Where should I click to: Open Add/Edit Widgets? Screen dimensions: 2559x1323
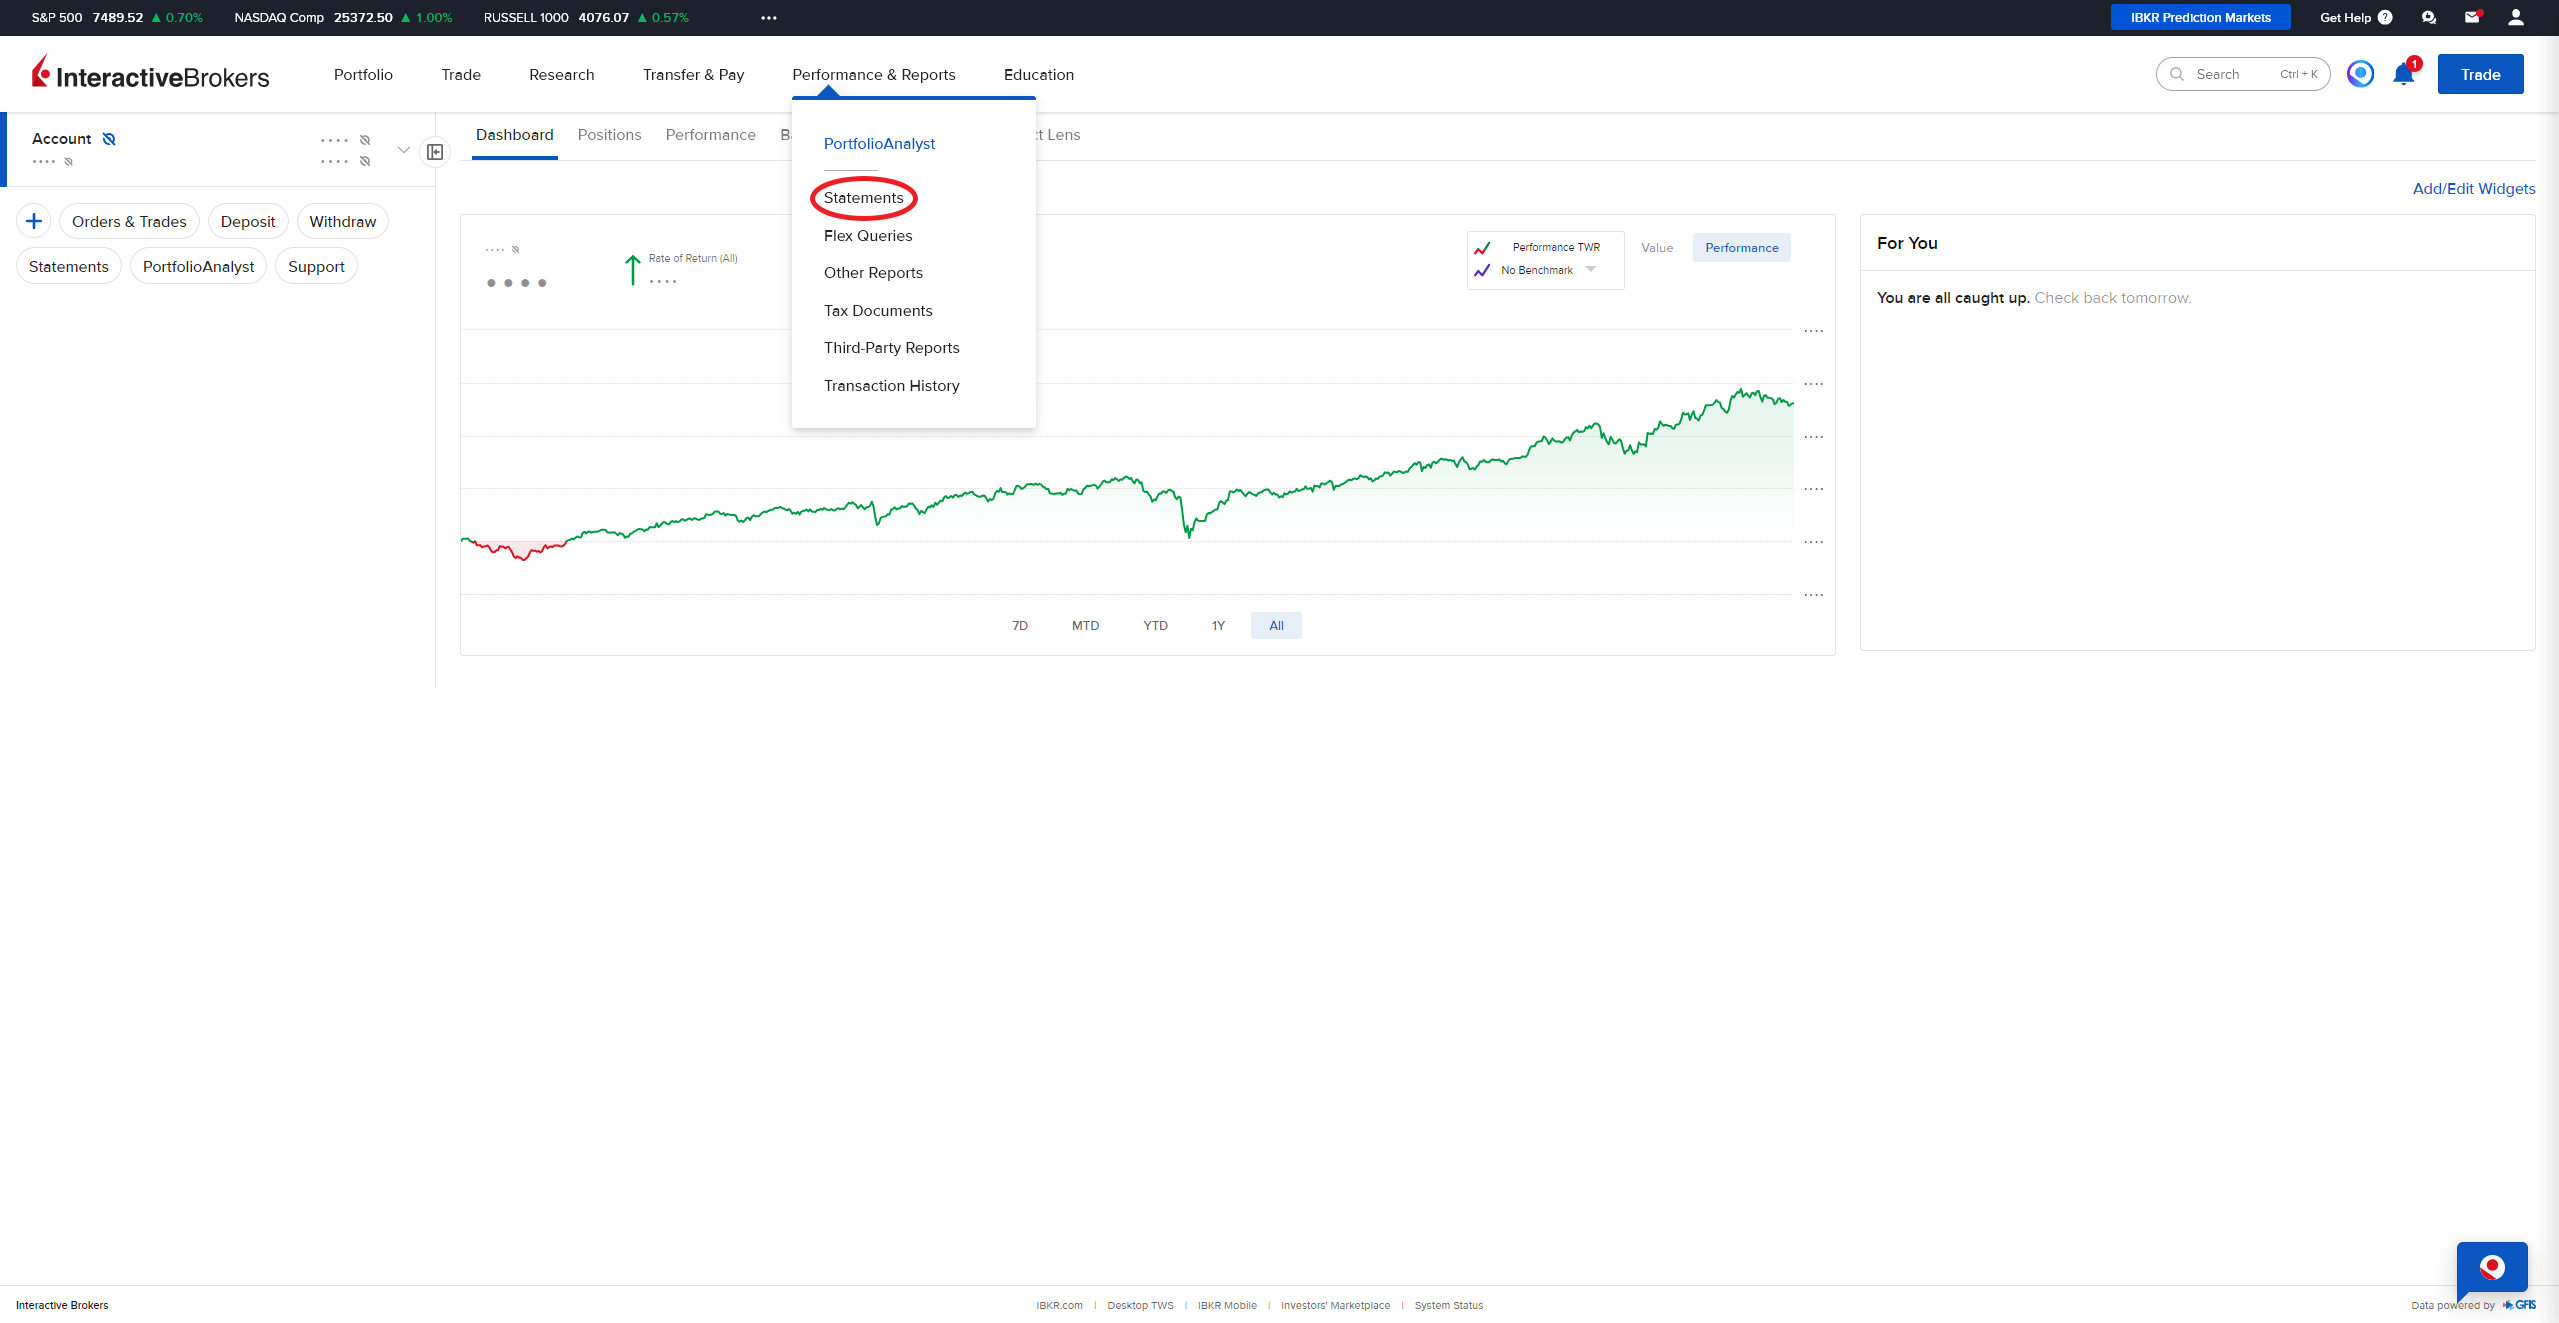click(2474, 189)
